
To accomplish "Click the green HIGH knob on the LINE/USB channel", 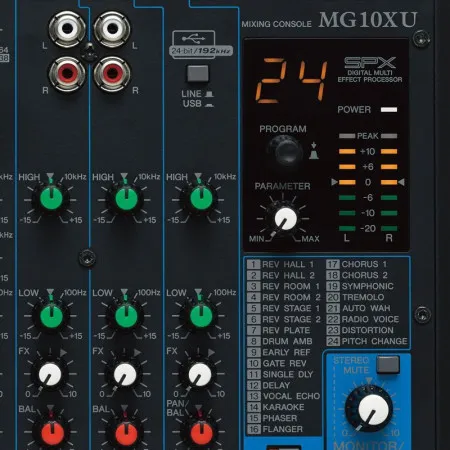I will pos(201,199).
